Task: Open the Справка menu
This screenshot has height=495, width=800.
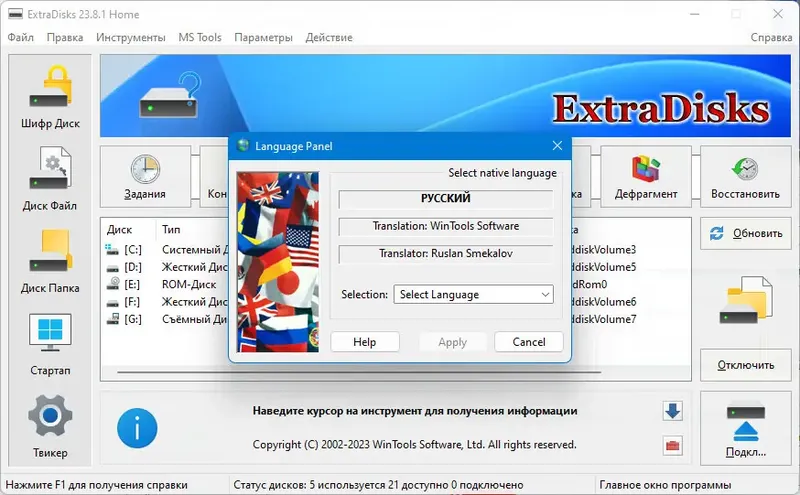Action: point(771,37)
